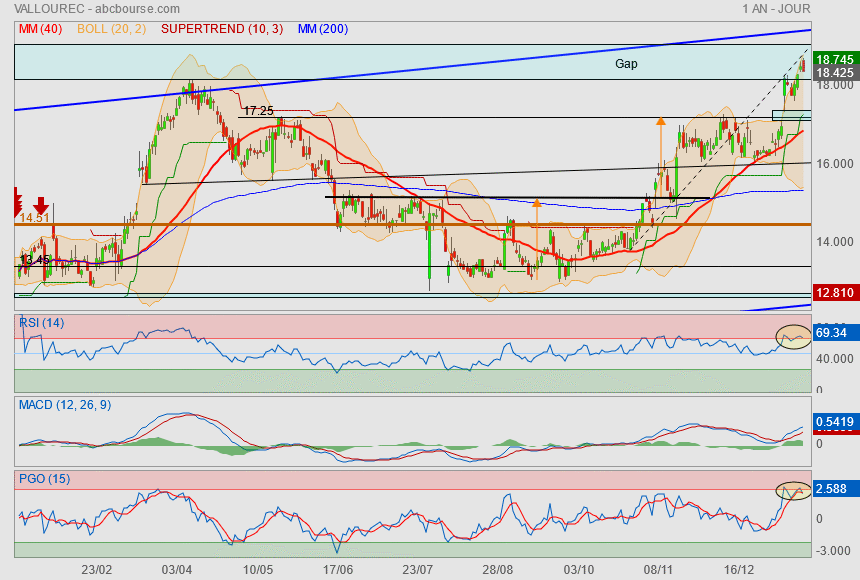
Task: Click the green 18.745 price tag
Action: click(834, 59)
